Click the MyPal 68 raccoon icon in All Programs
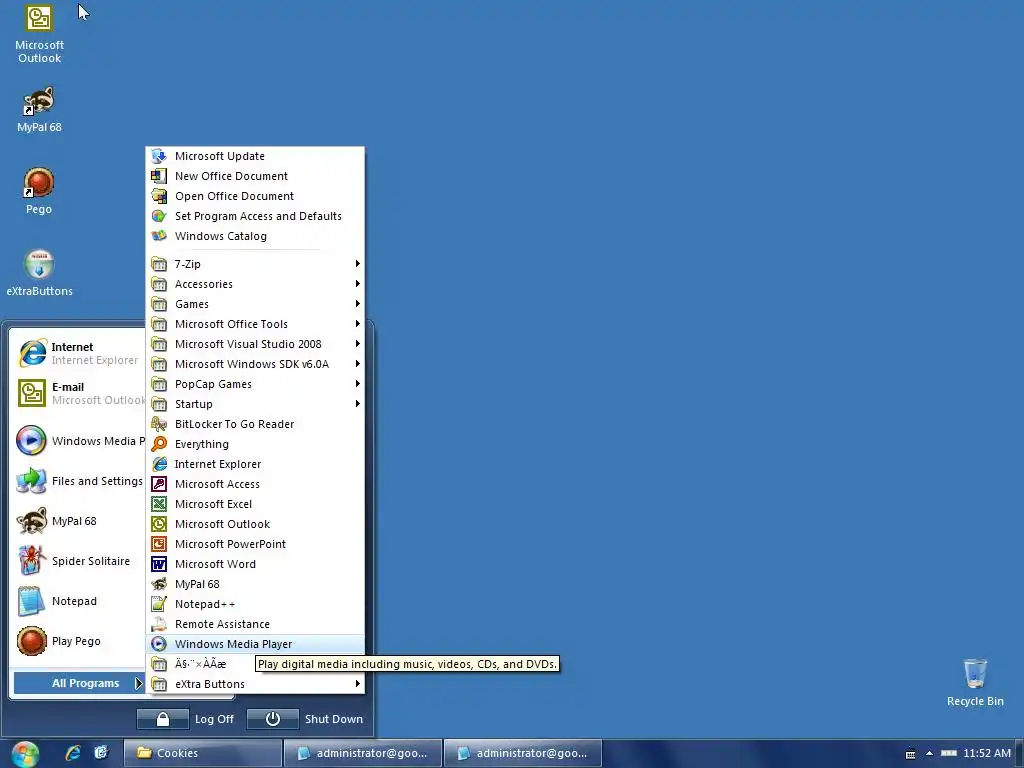 click(x=159, y=584)
